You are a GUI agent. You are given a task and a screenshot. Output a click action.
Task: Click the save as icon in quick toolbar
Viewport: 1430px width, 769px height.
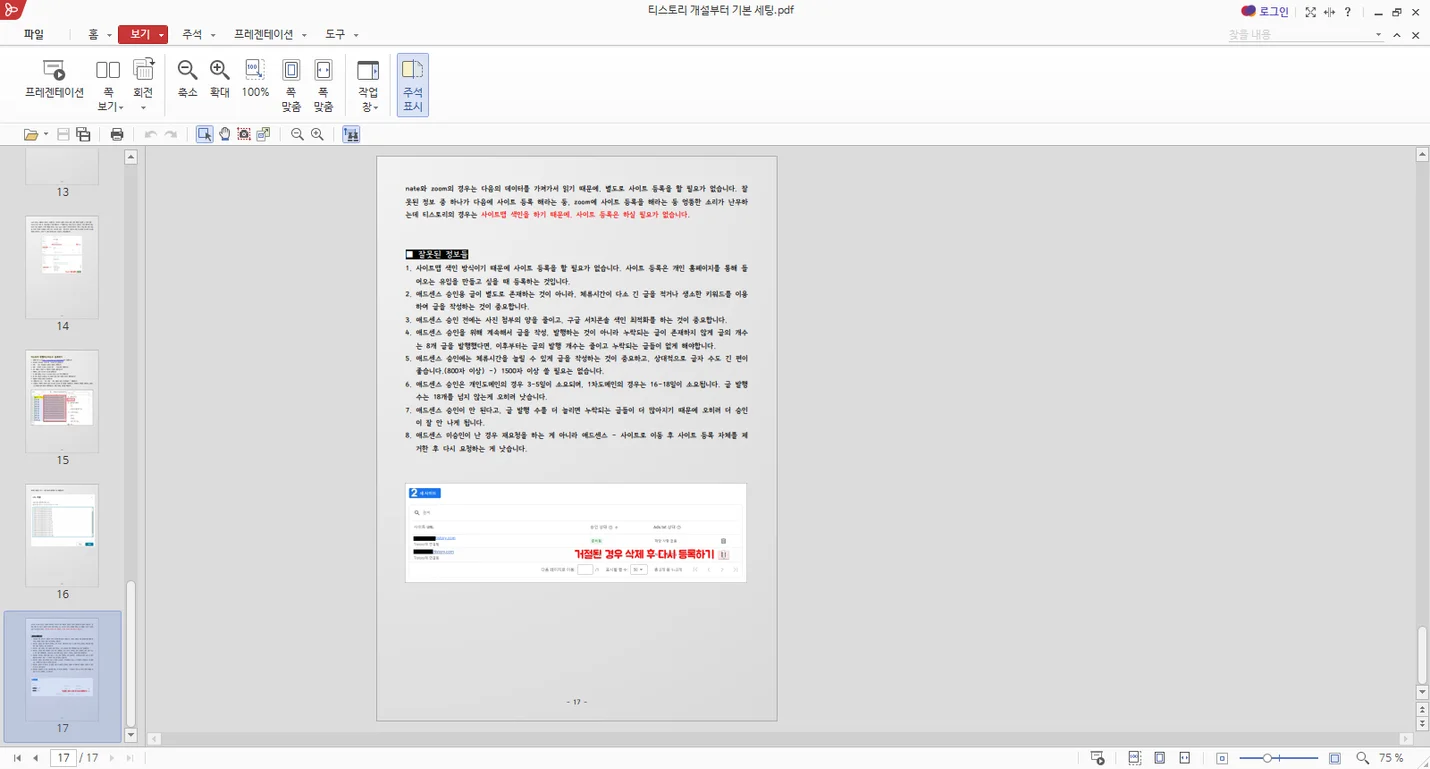point(83,134)
